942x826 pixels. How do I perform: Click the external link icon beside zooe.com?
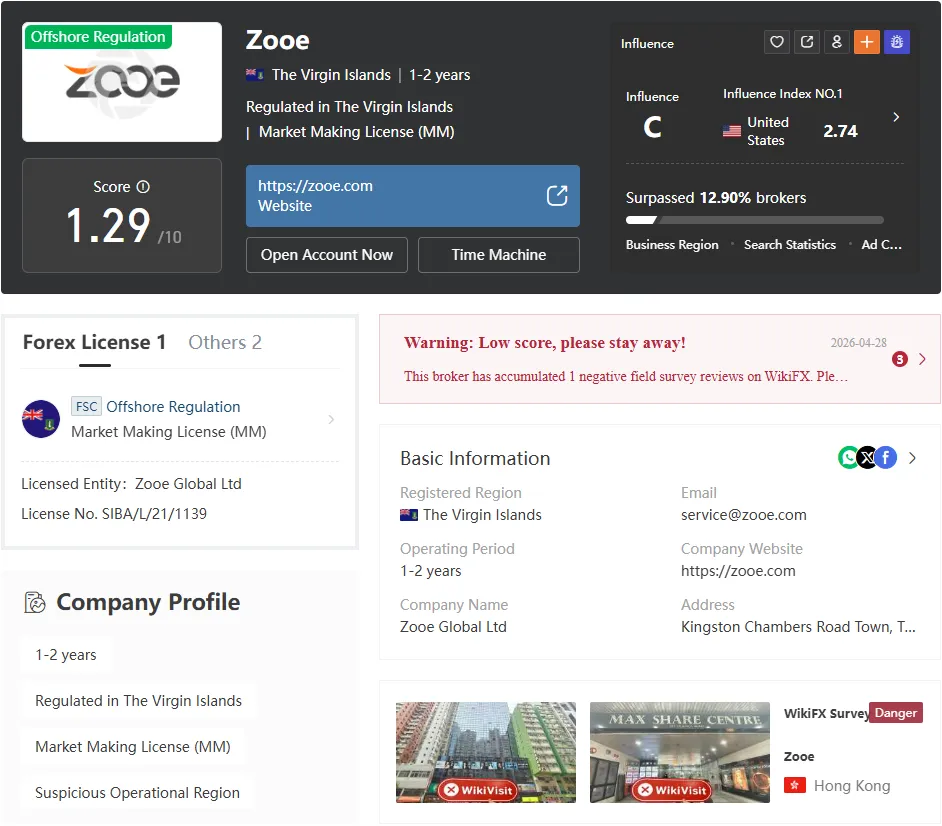557,196
